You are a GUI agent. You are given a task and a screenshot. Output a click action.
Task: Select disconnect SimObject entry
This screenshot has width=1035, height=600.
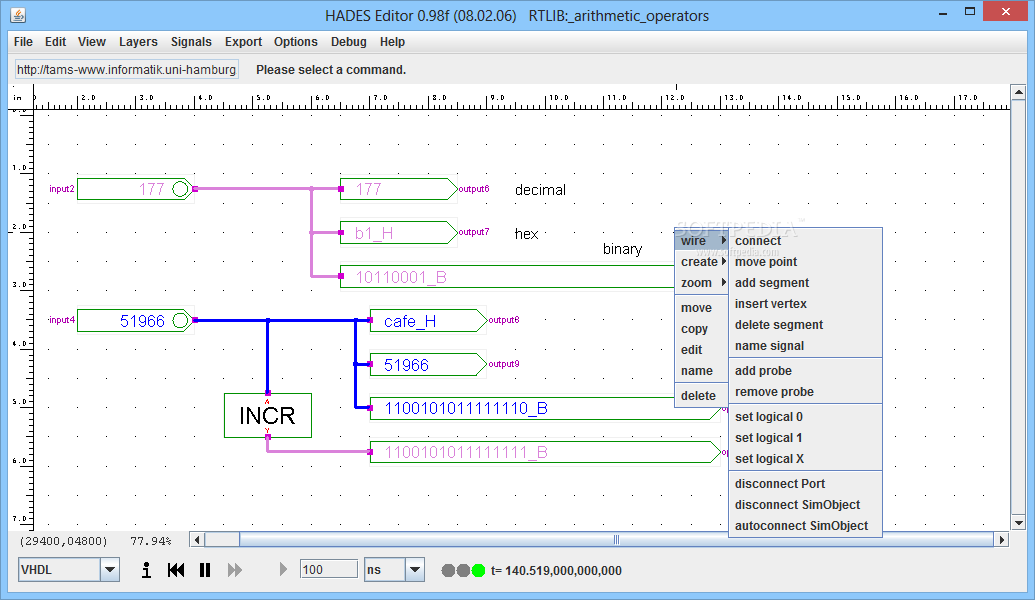pyautogui.click(x=805, y=505)
